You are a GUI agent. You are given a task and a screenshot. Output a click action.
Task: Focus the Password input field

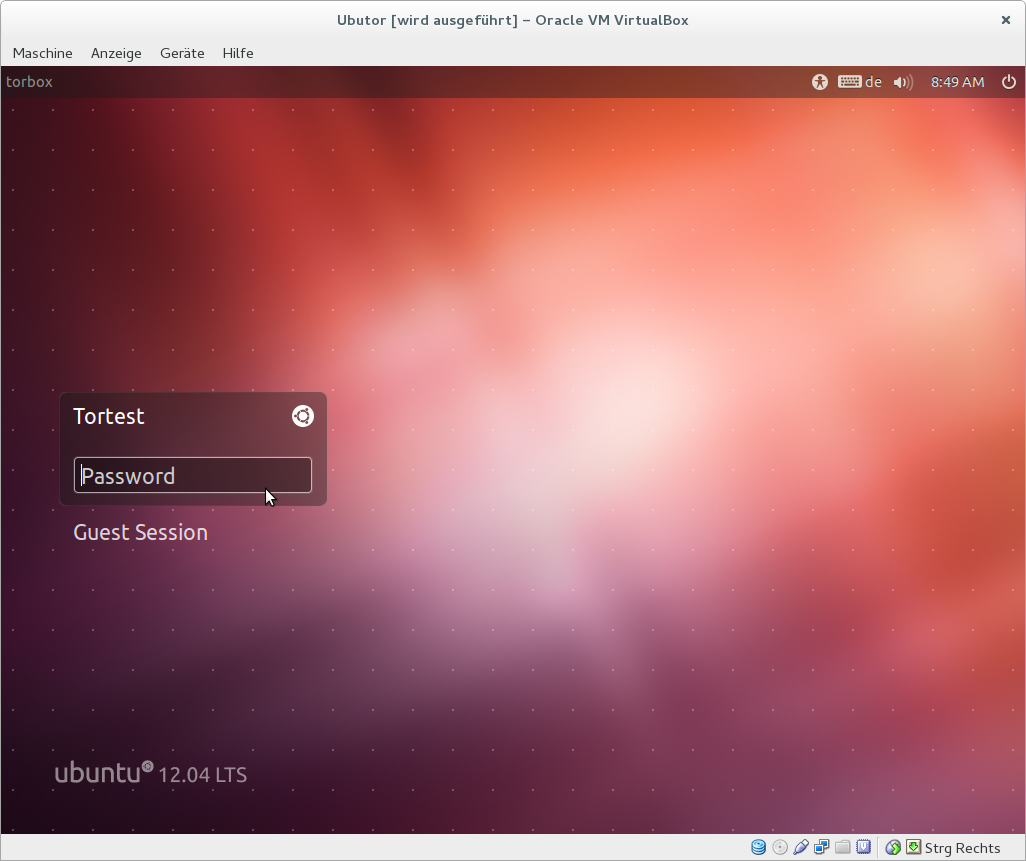click(192, 475)
